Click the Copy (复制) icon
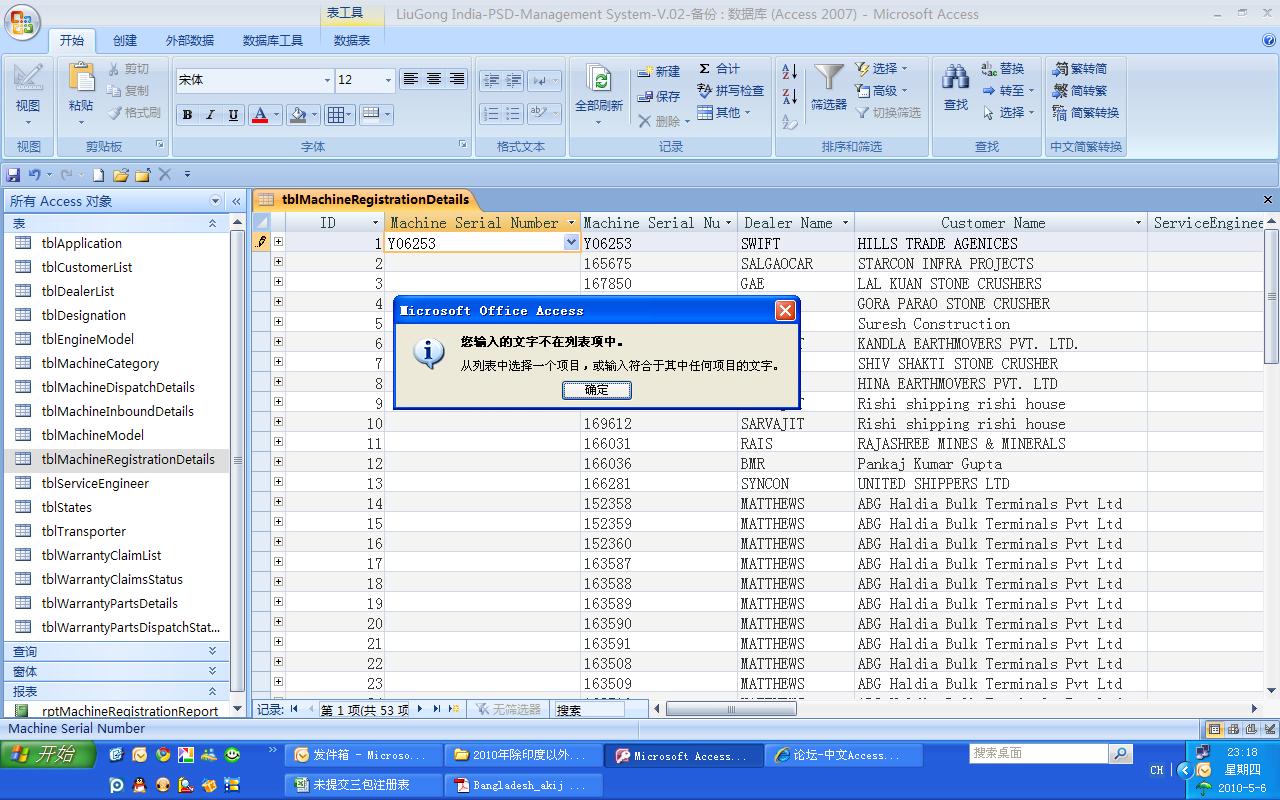 [x=114, y=91]
